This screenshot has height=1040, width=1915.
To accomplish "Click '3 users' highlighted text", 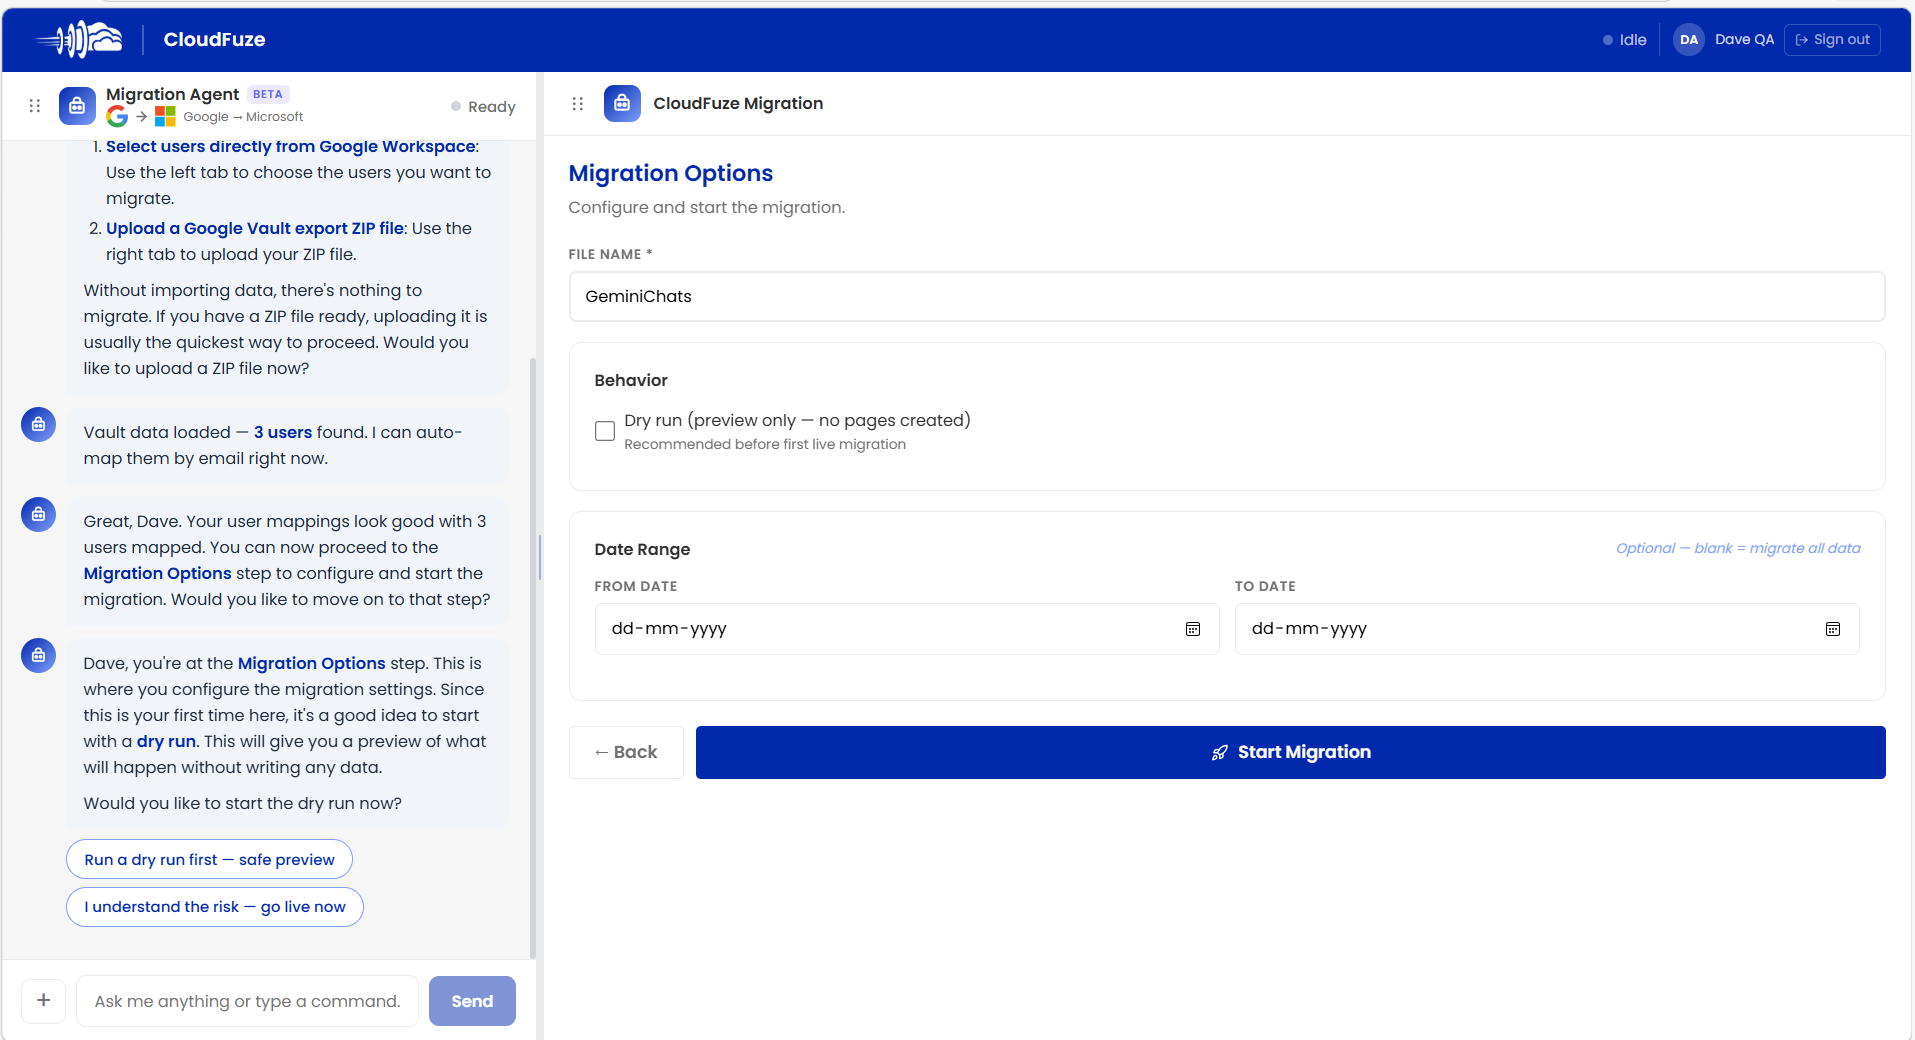I will click(283, 432).
